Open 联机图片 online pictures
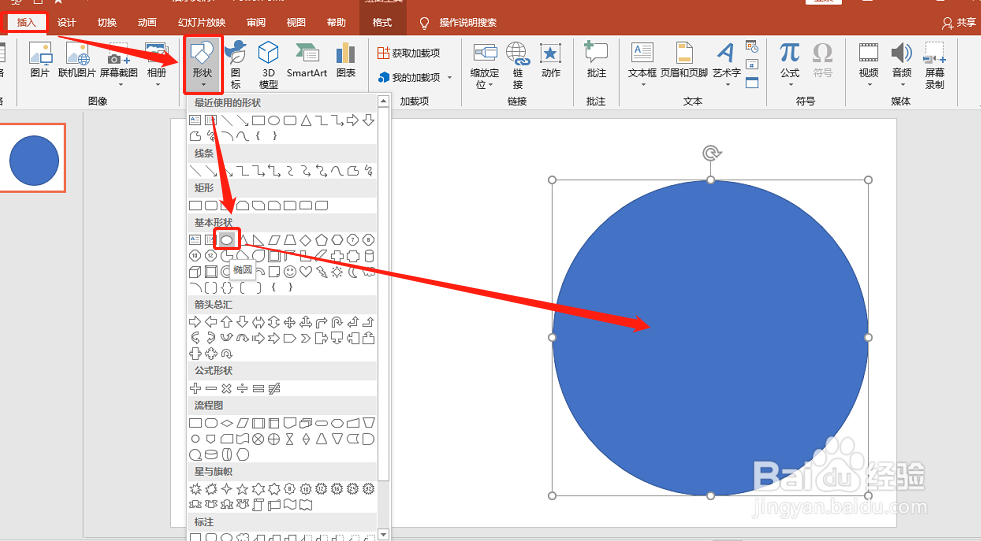The height and width of the screenshot is (541, 981). point(77,60)
